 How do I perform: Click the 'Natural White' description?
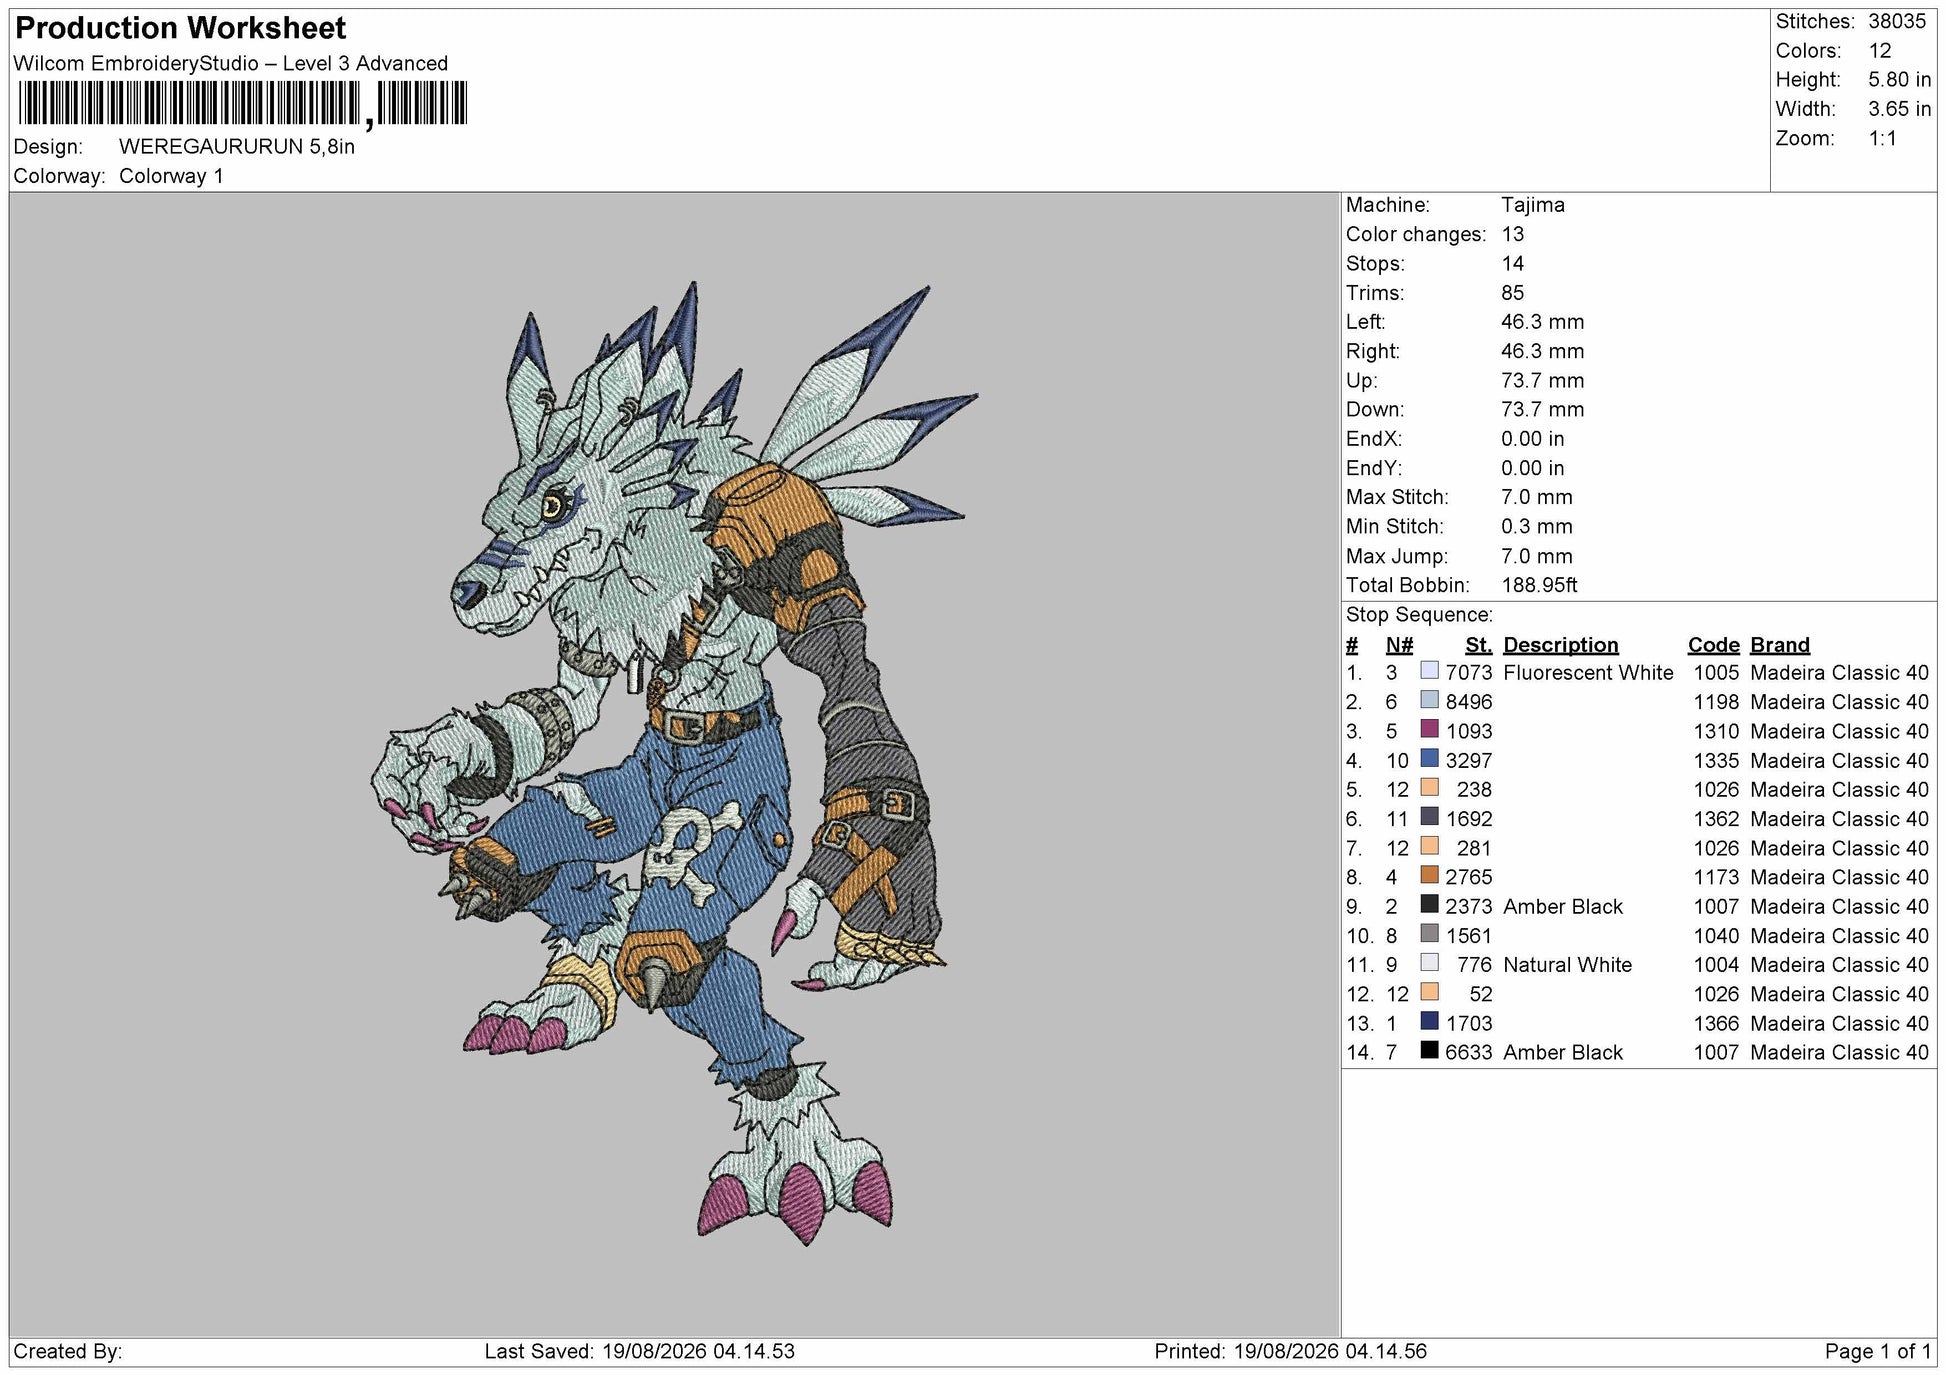(x=1567, y=965)
